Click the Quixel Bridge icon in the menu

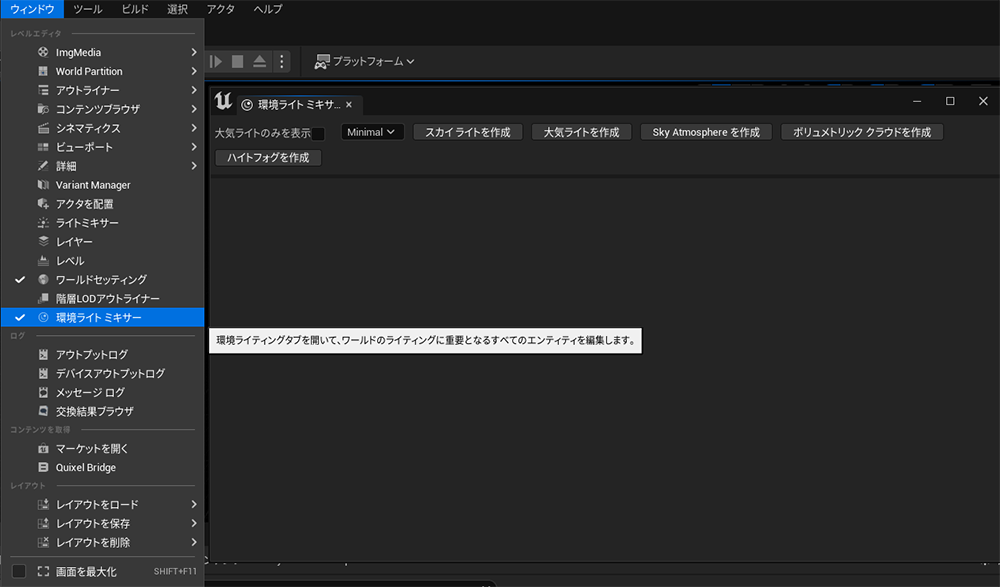tap(43, 467)
